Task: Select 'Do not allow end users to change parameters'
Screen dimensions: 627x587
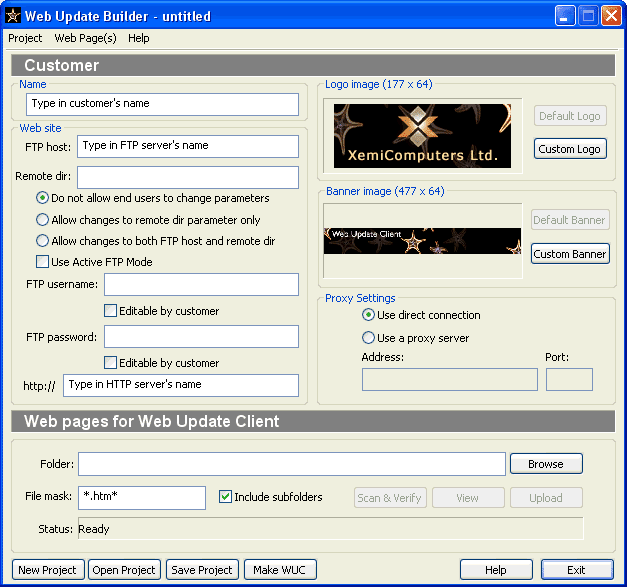Action: pos(43,198)
